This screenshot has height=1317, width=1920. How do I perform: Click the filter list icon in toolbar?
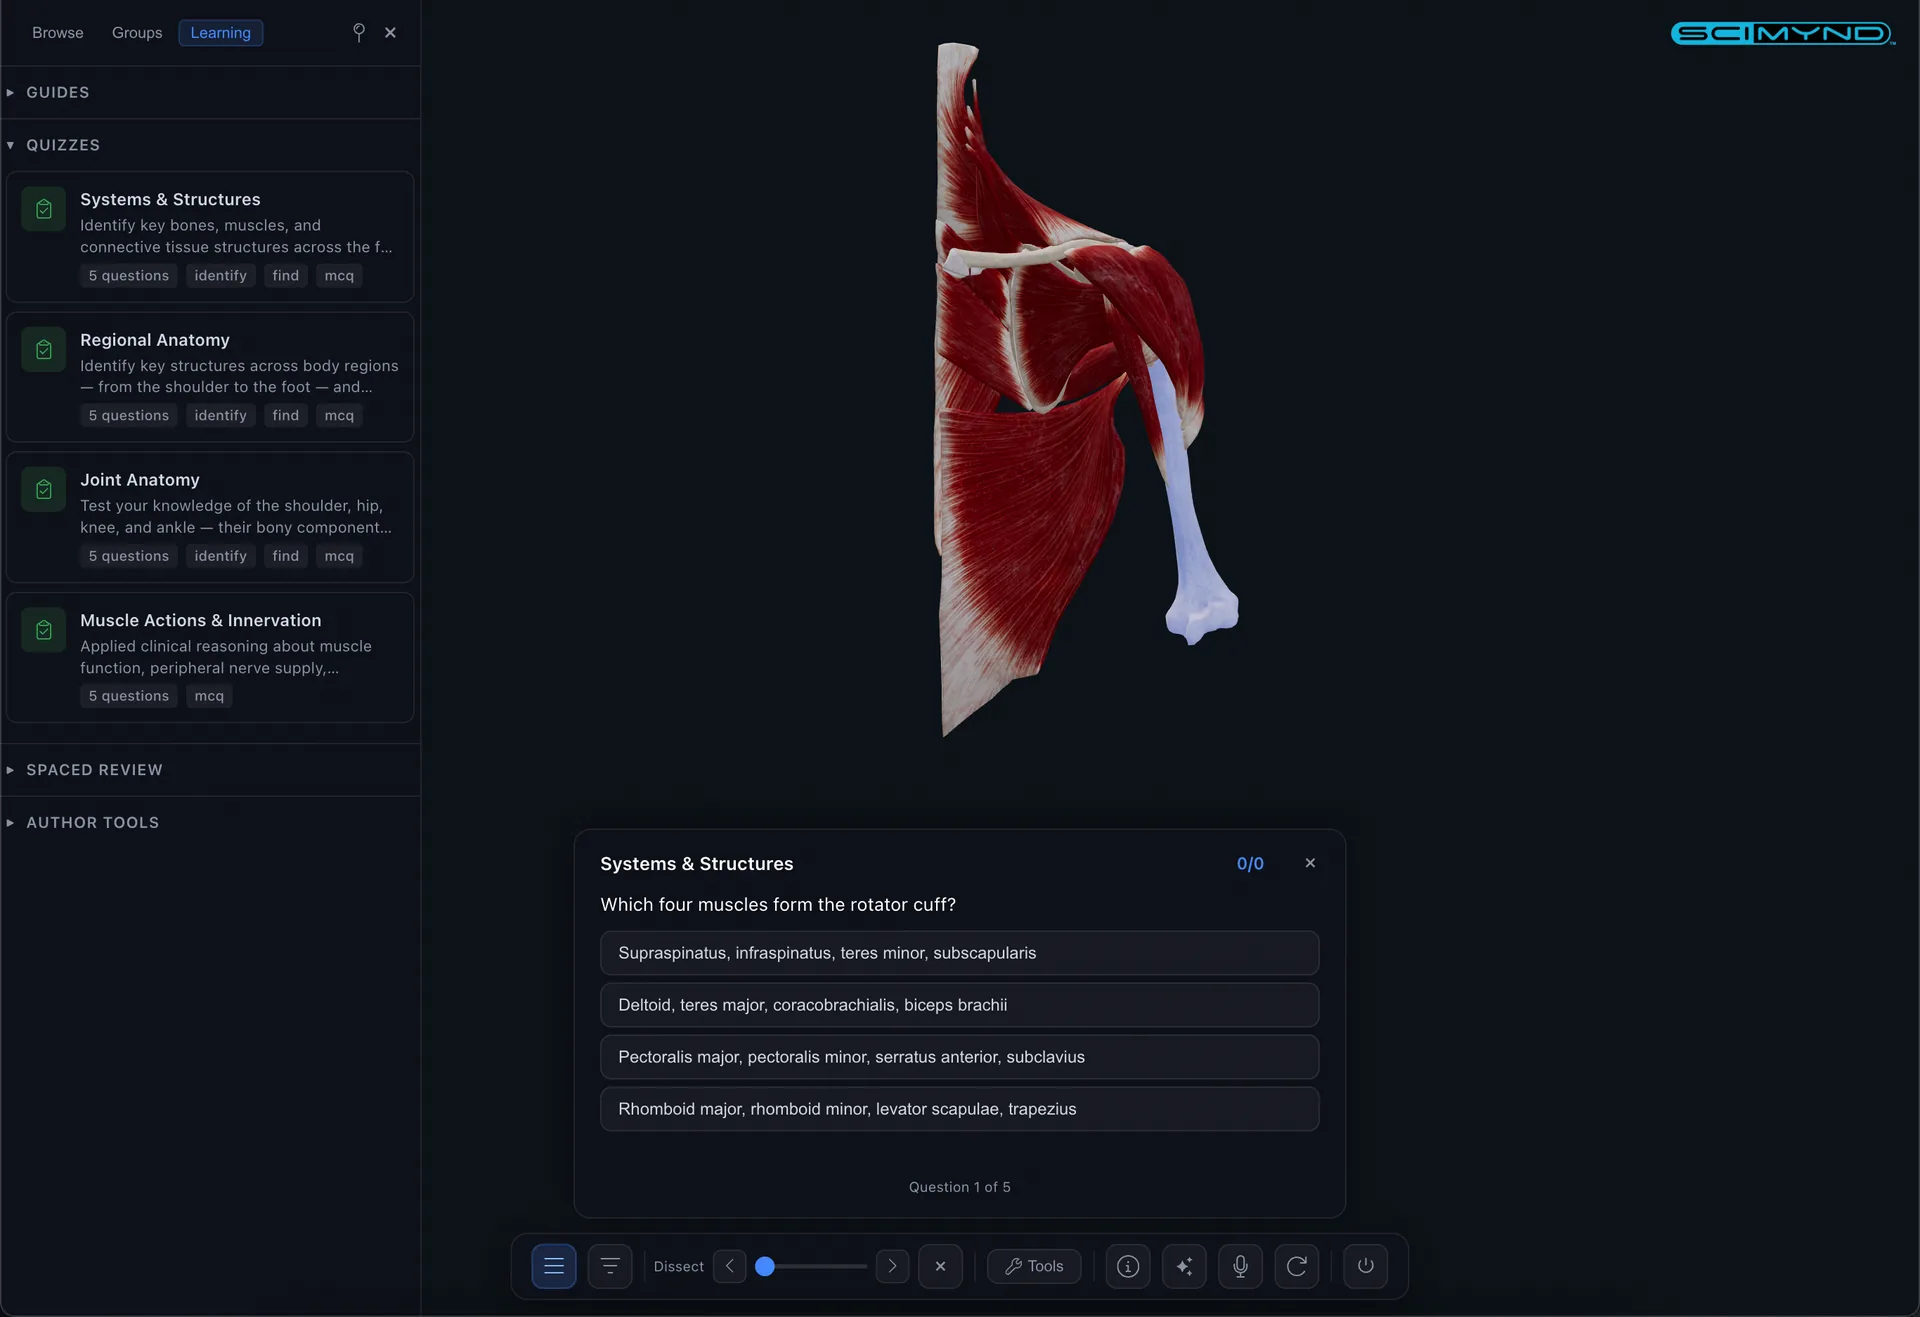[610, 1266]
